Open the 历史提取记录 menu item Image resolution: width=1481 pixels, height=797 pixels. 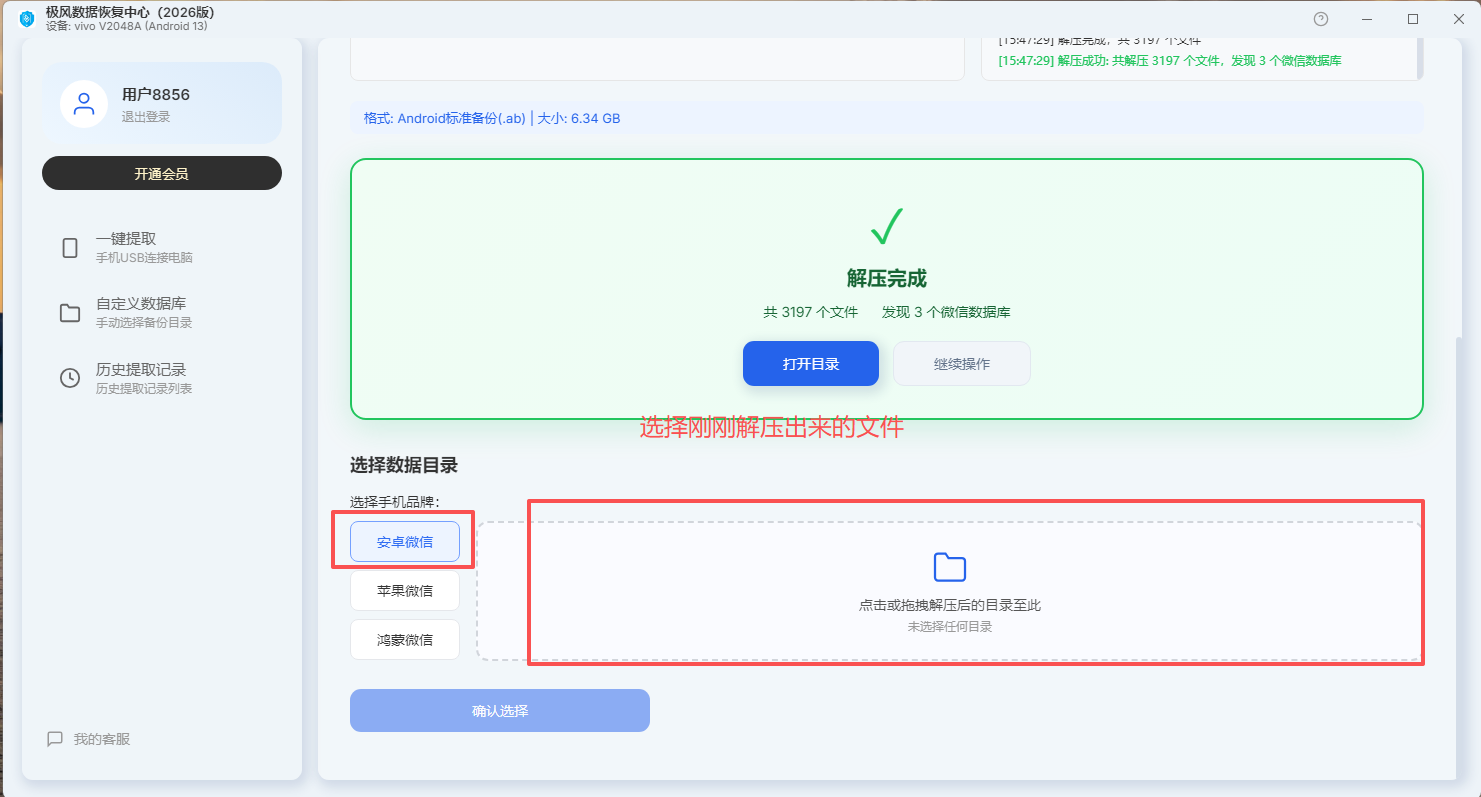pyautogui.click(x=162, y=378)
